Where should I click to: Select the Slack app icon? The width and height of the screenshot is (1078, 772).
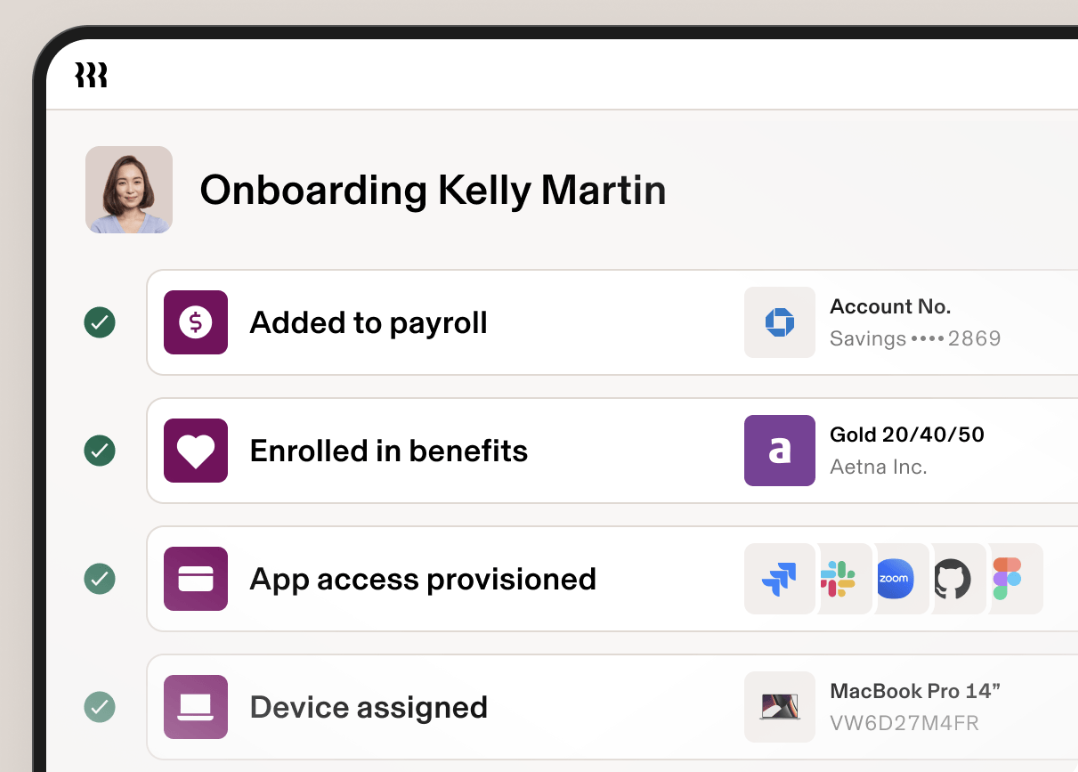pyautogui.click(x=839, y=578)
